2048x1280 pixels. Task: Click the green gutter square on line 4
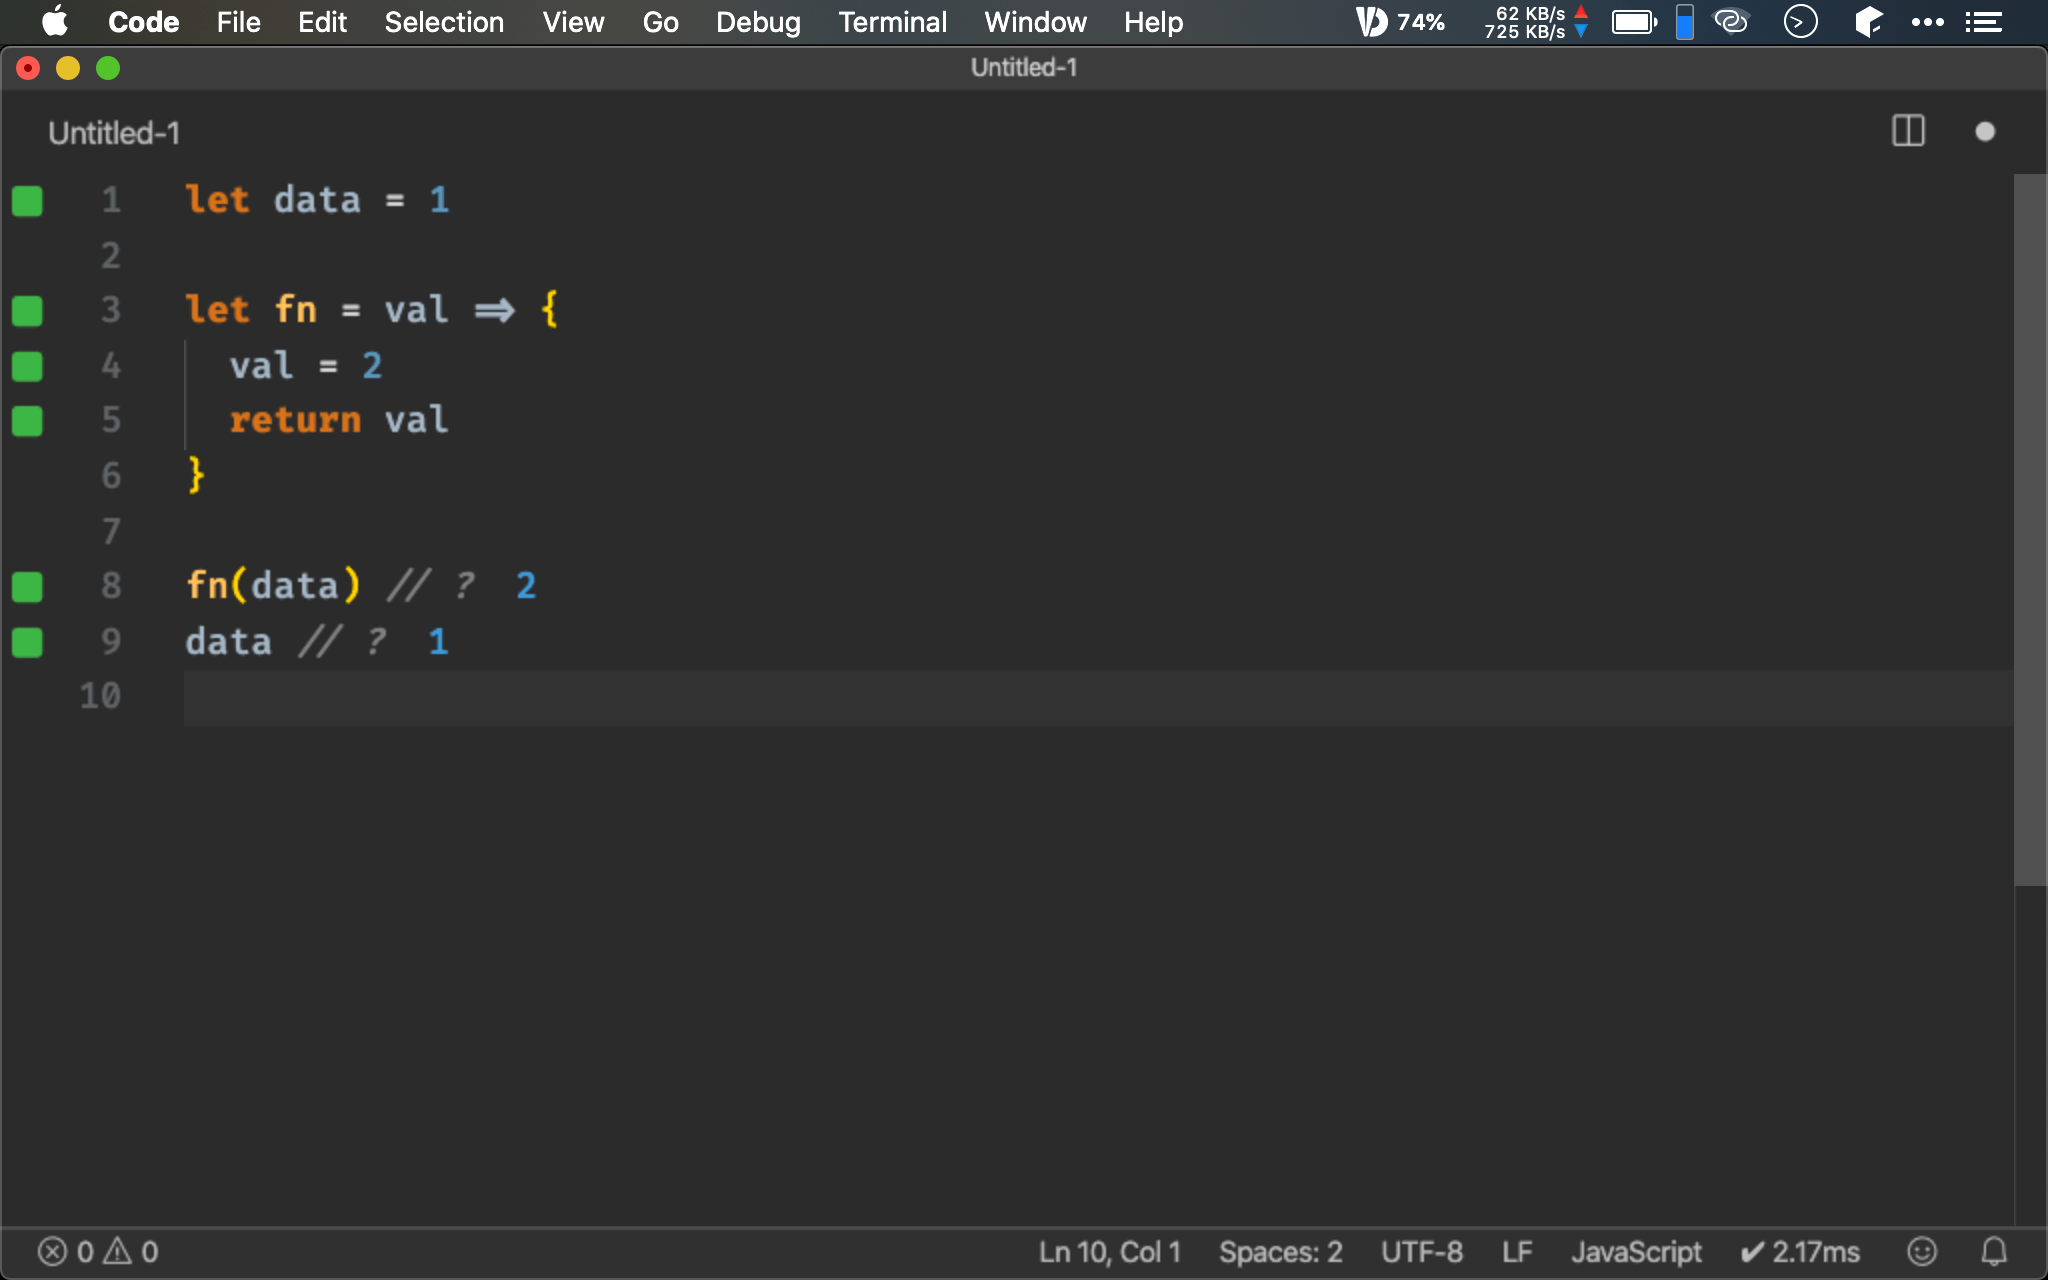click(27, 366)
